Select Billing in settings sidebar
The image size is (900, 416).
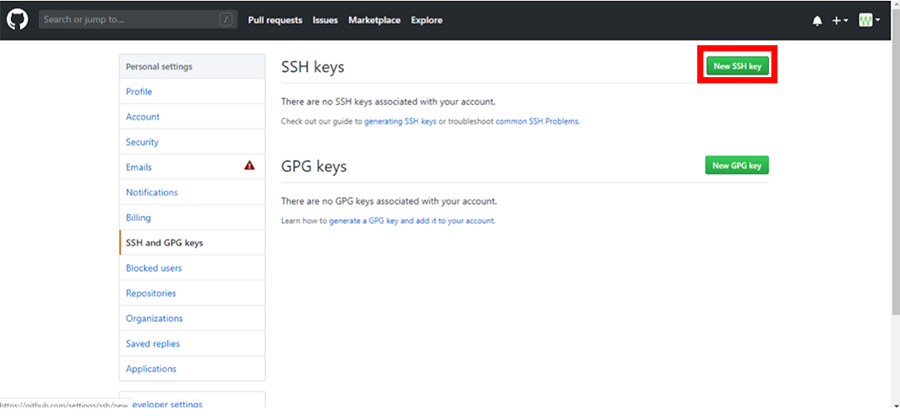click(x=192, y=218)
